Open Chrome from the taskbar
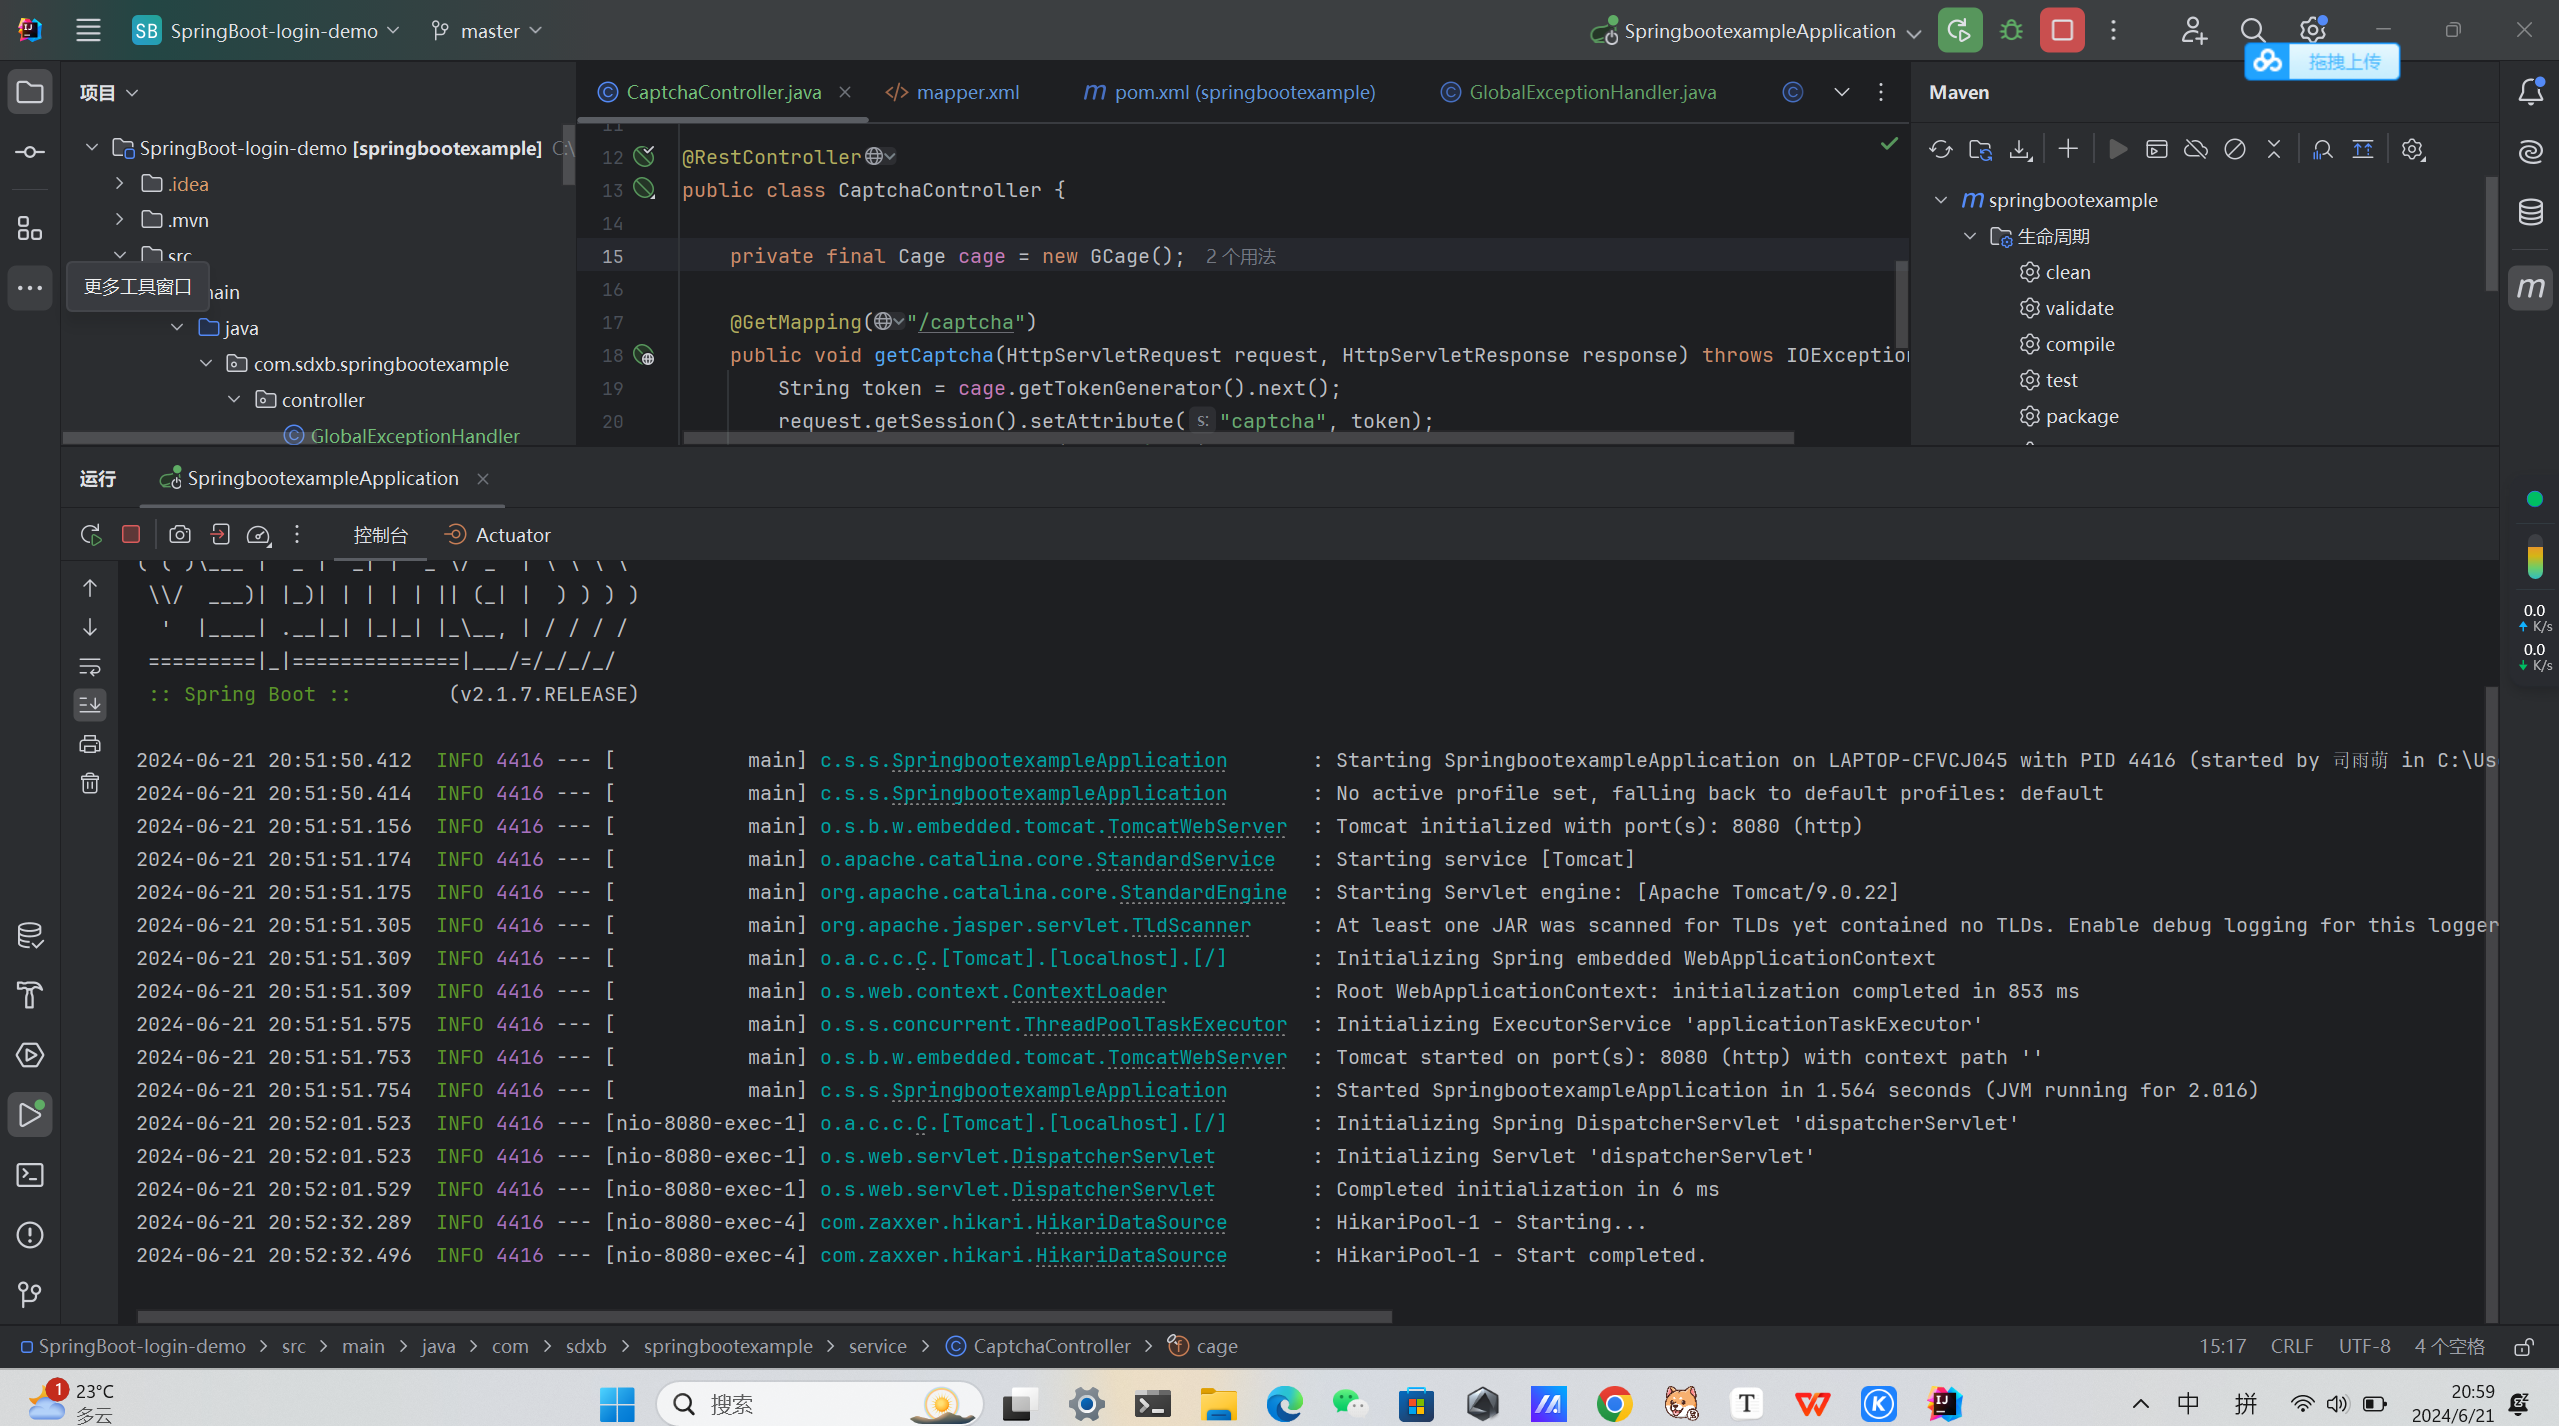 click(1614, 1404)
